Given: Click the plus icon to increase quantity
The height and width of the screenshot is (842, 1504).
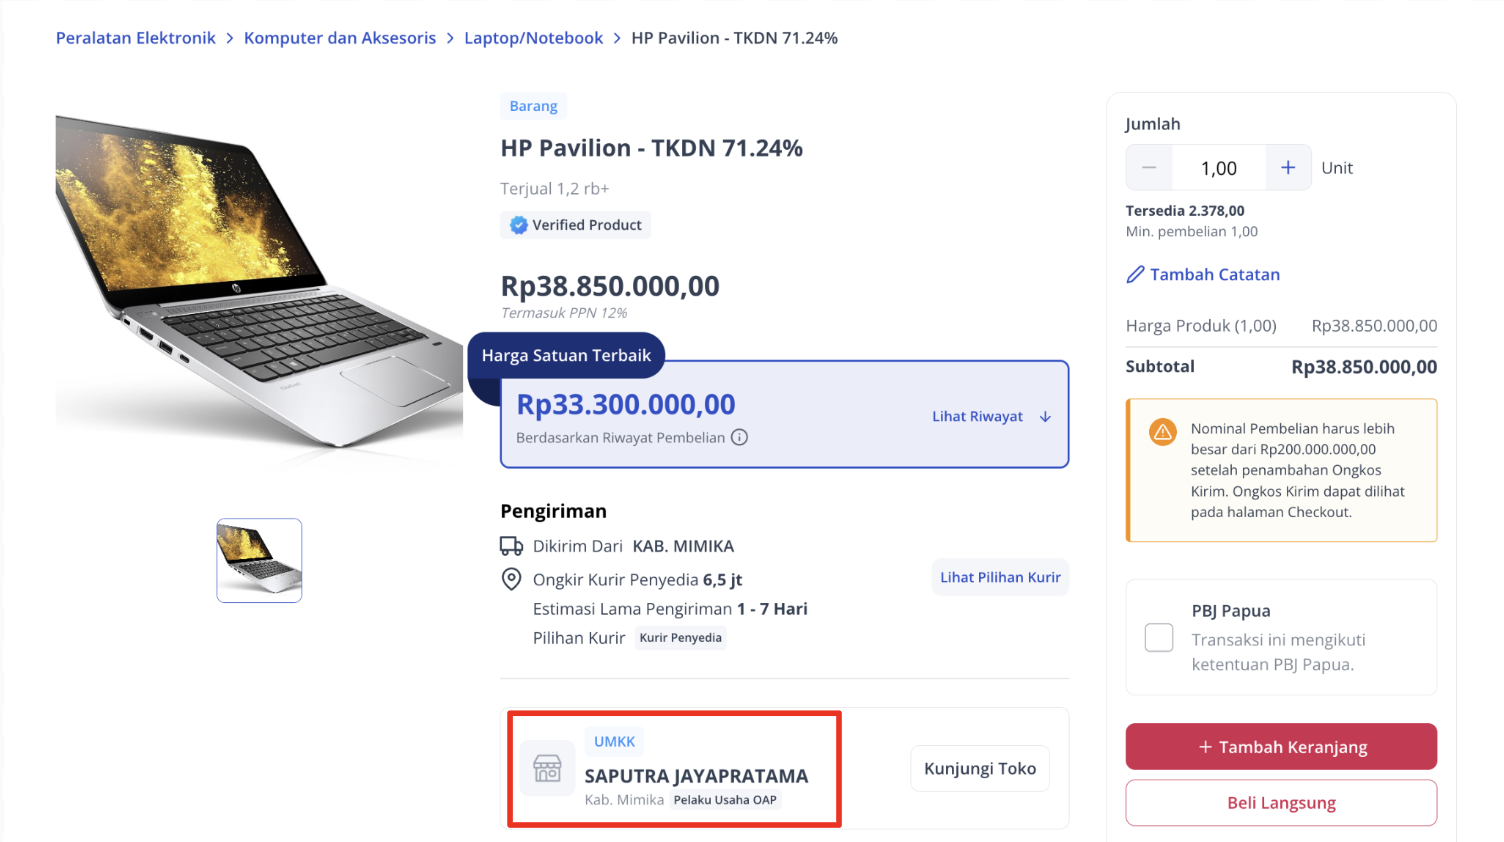Looking at the screenshot, I should (x=1288, y=168).
